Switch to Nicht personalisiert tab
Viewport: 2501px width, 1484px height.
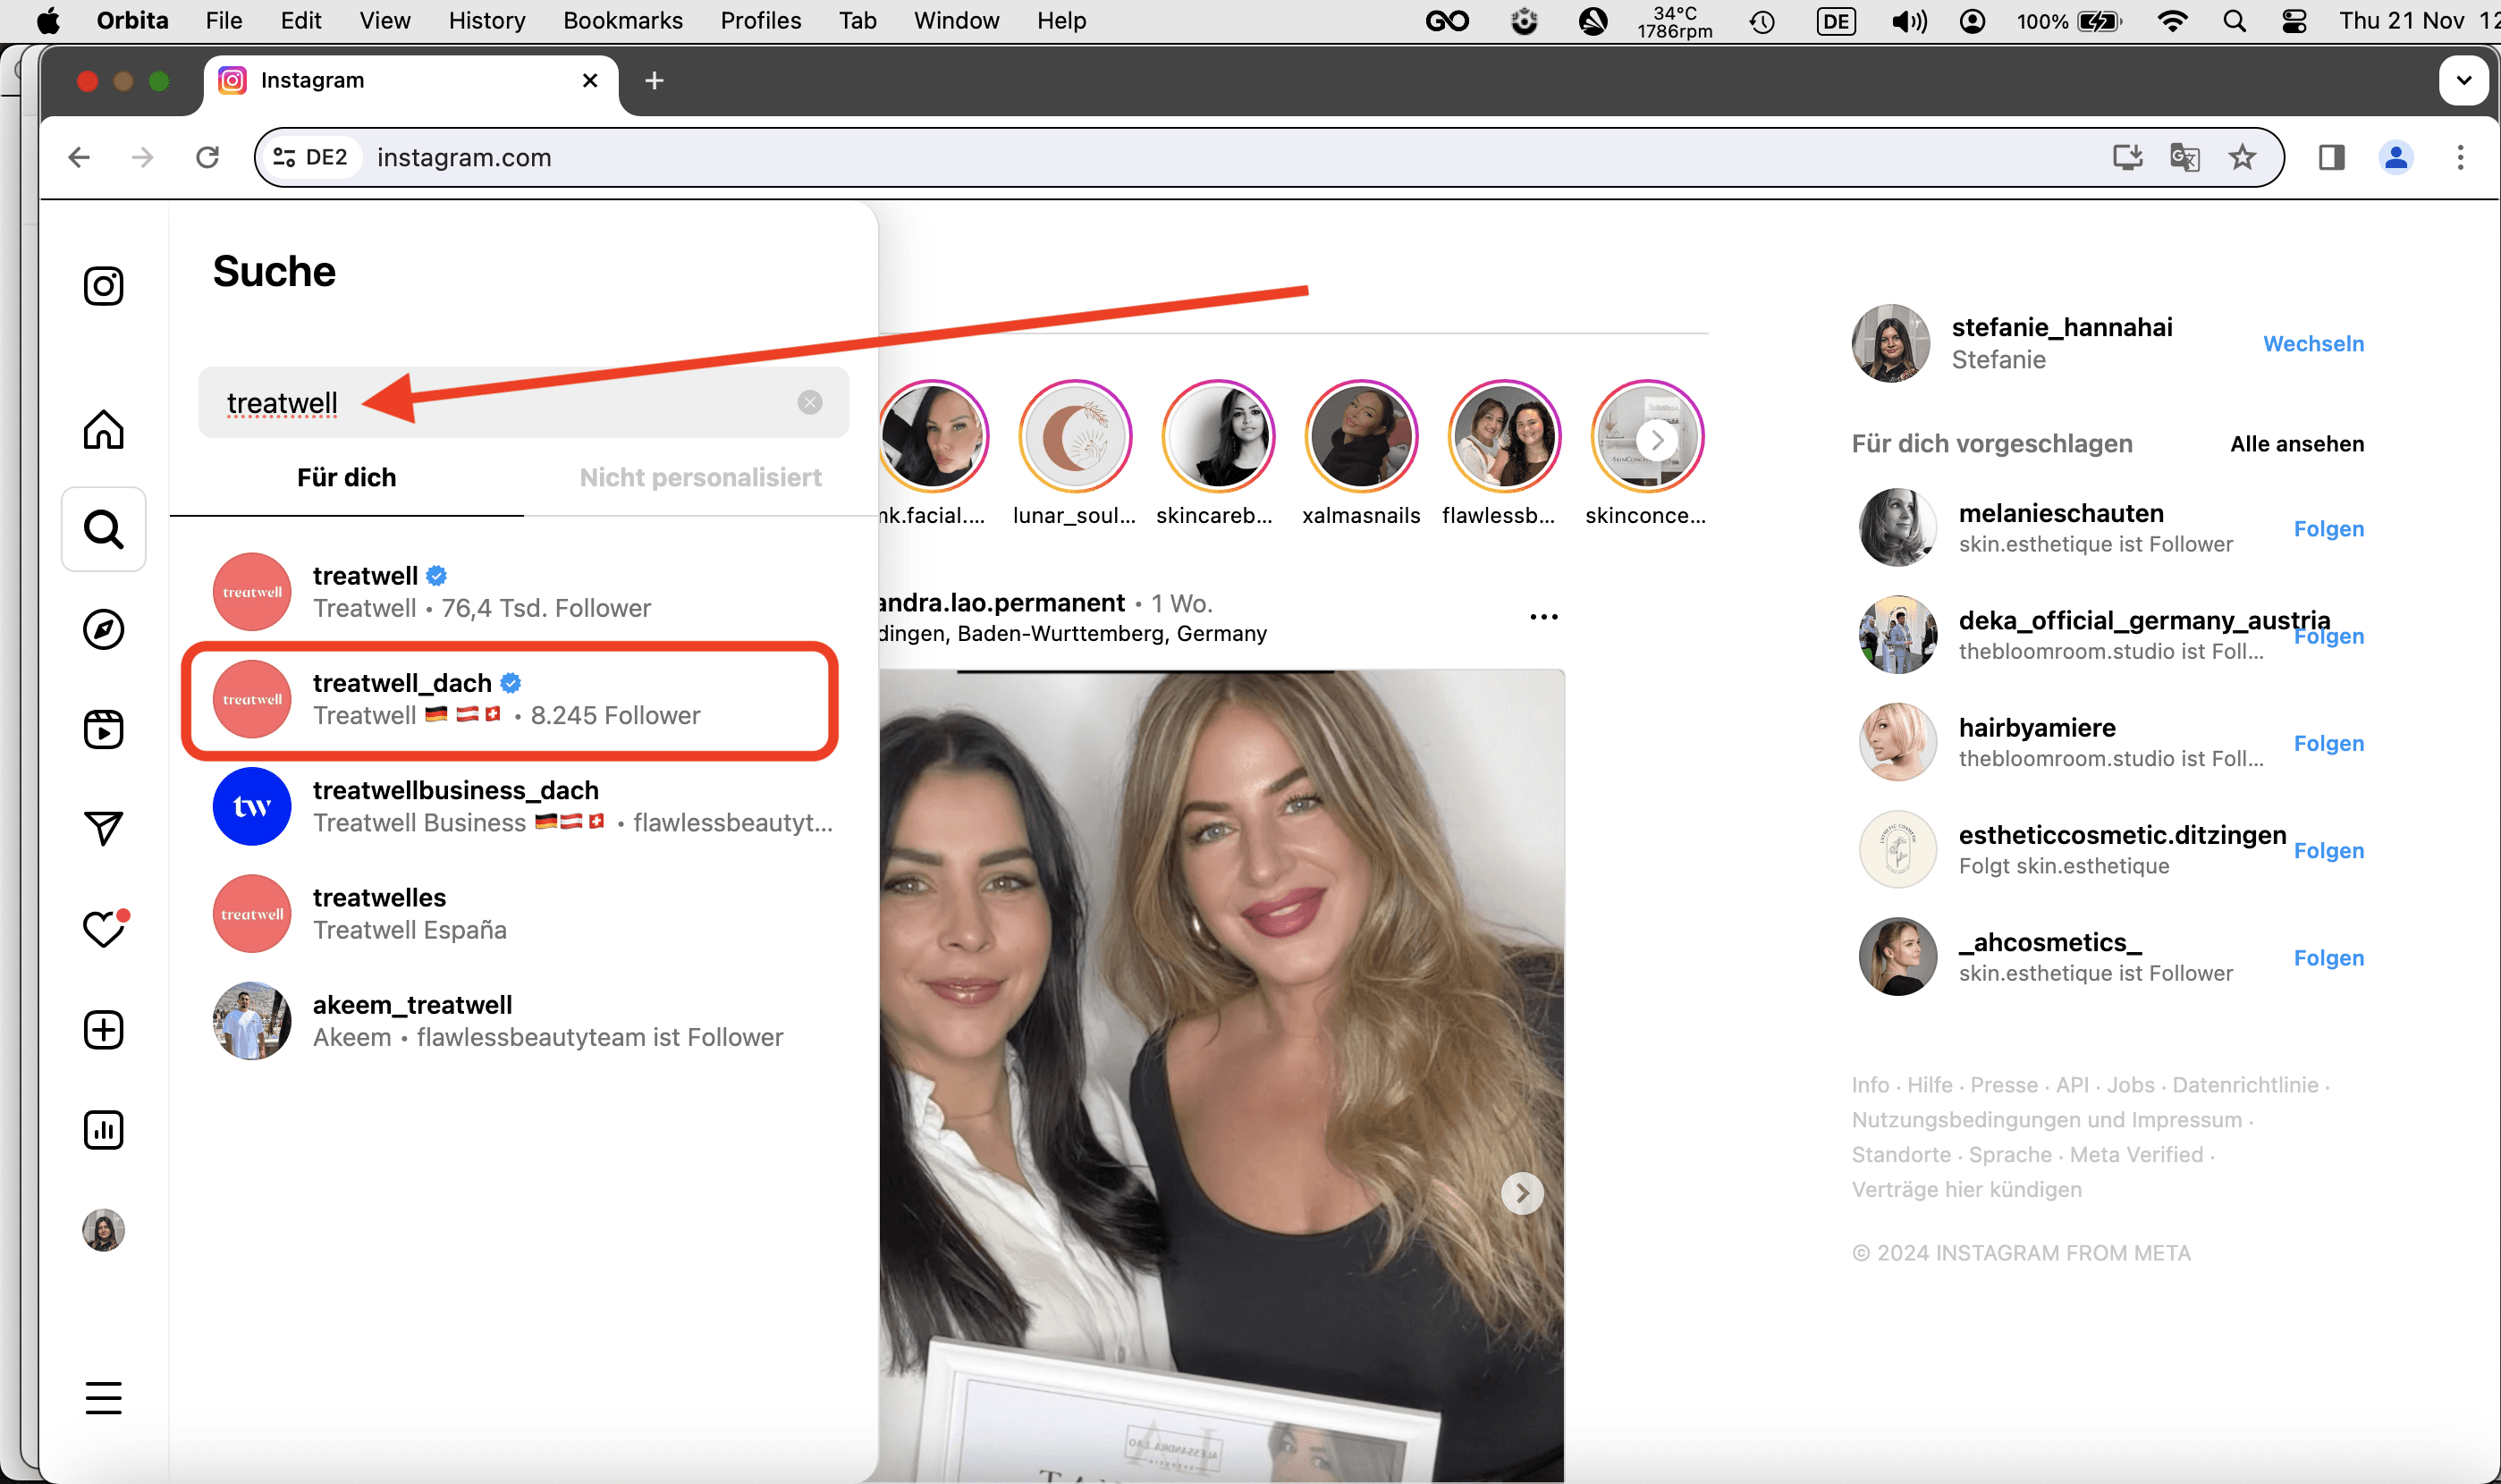pos(700,477)
